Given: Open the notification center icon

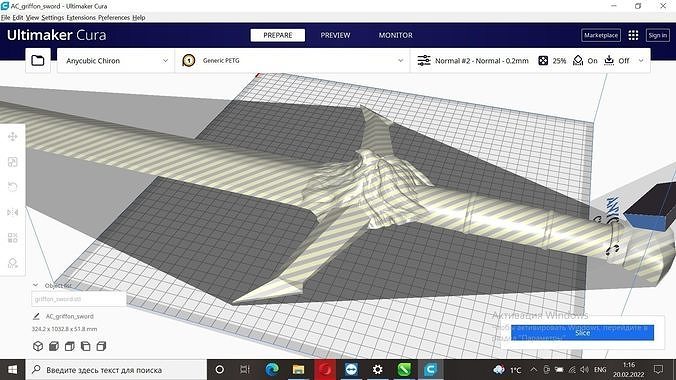Looking at the screenshot, I should 658,370.
